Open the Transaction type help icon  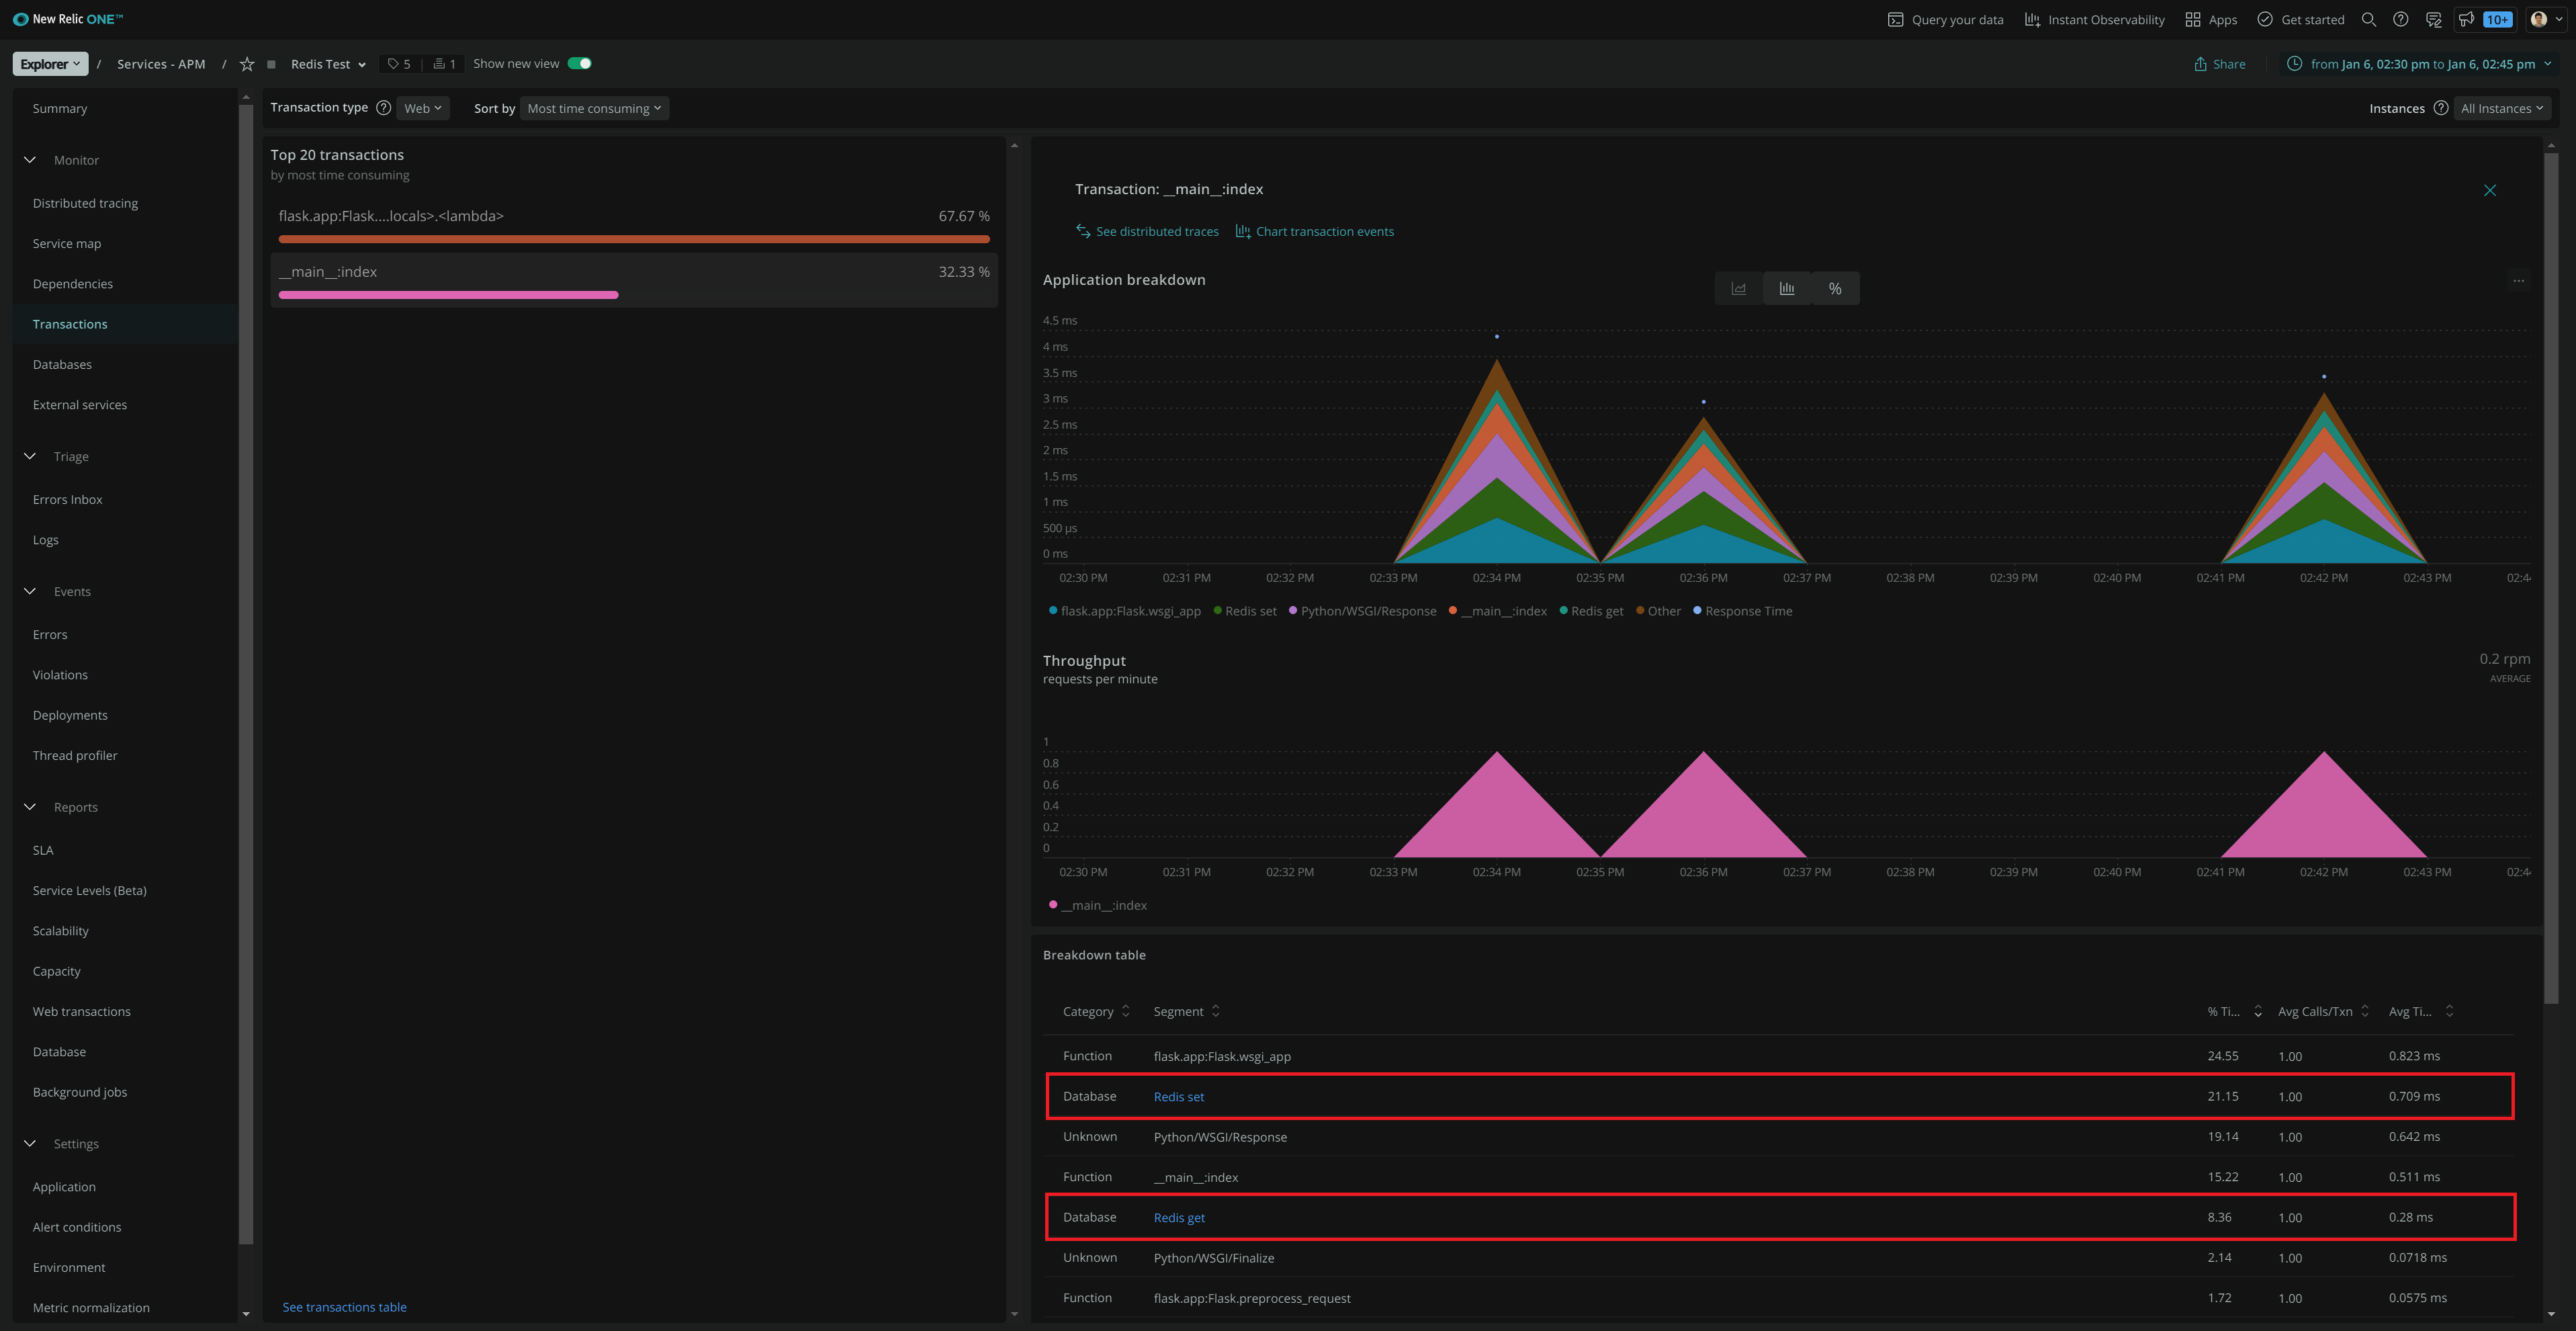click(x=383, y=108)
